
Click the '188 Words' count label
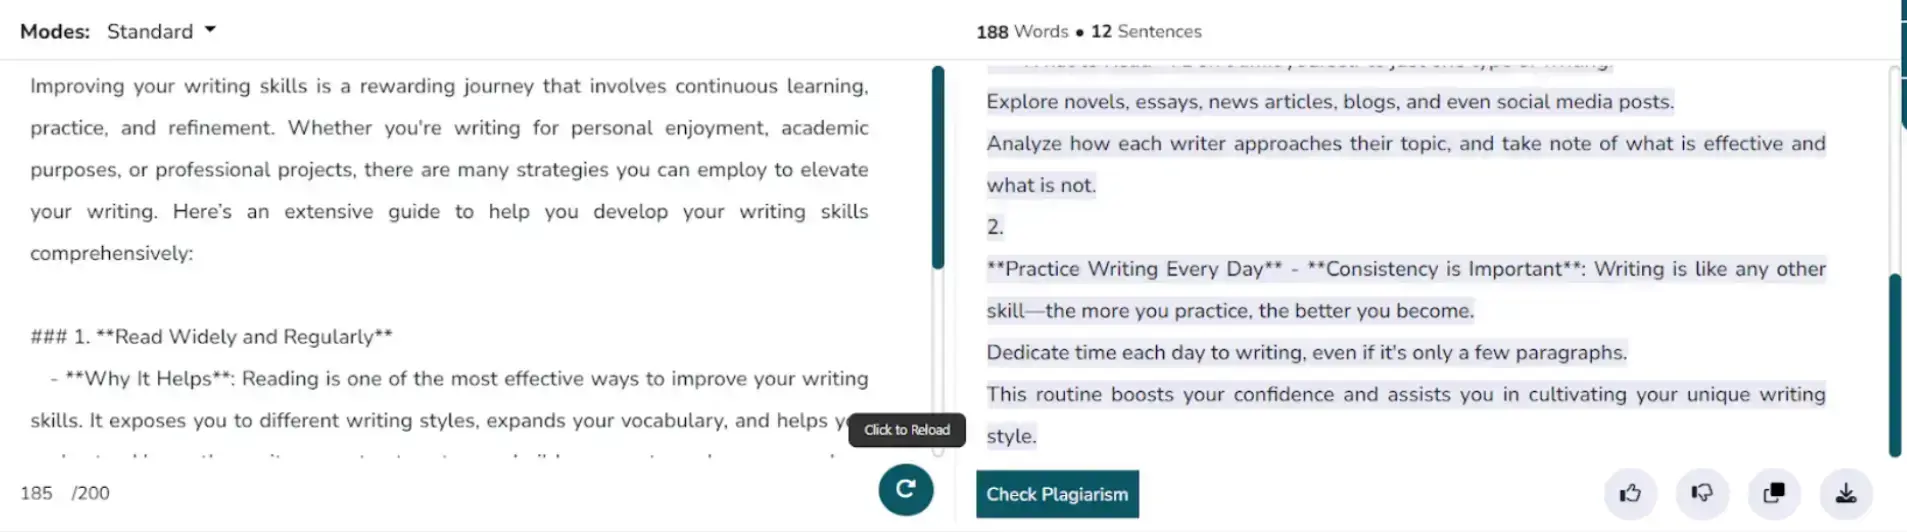[1022, 32]
